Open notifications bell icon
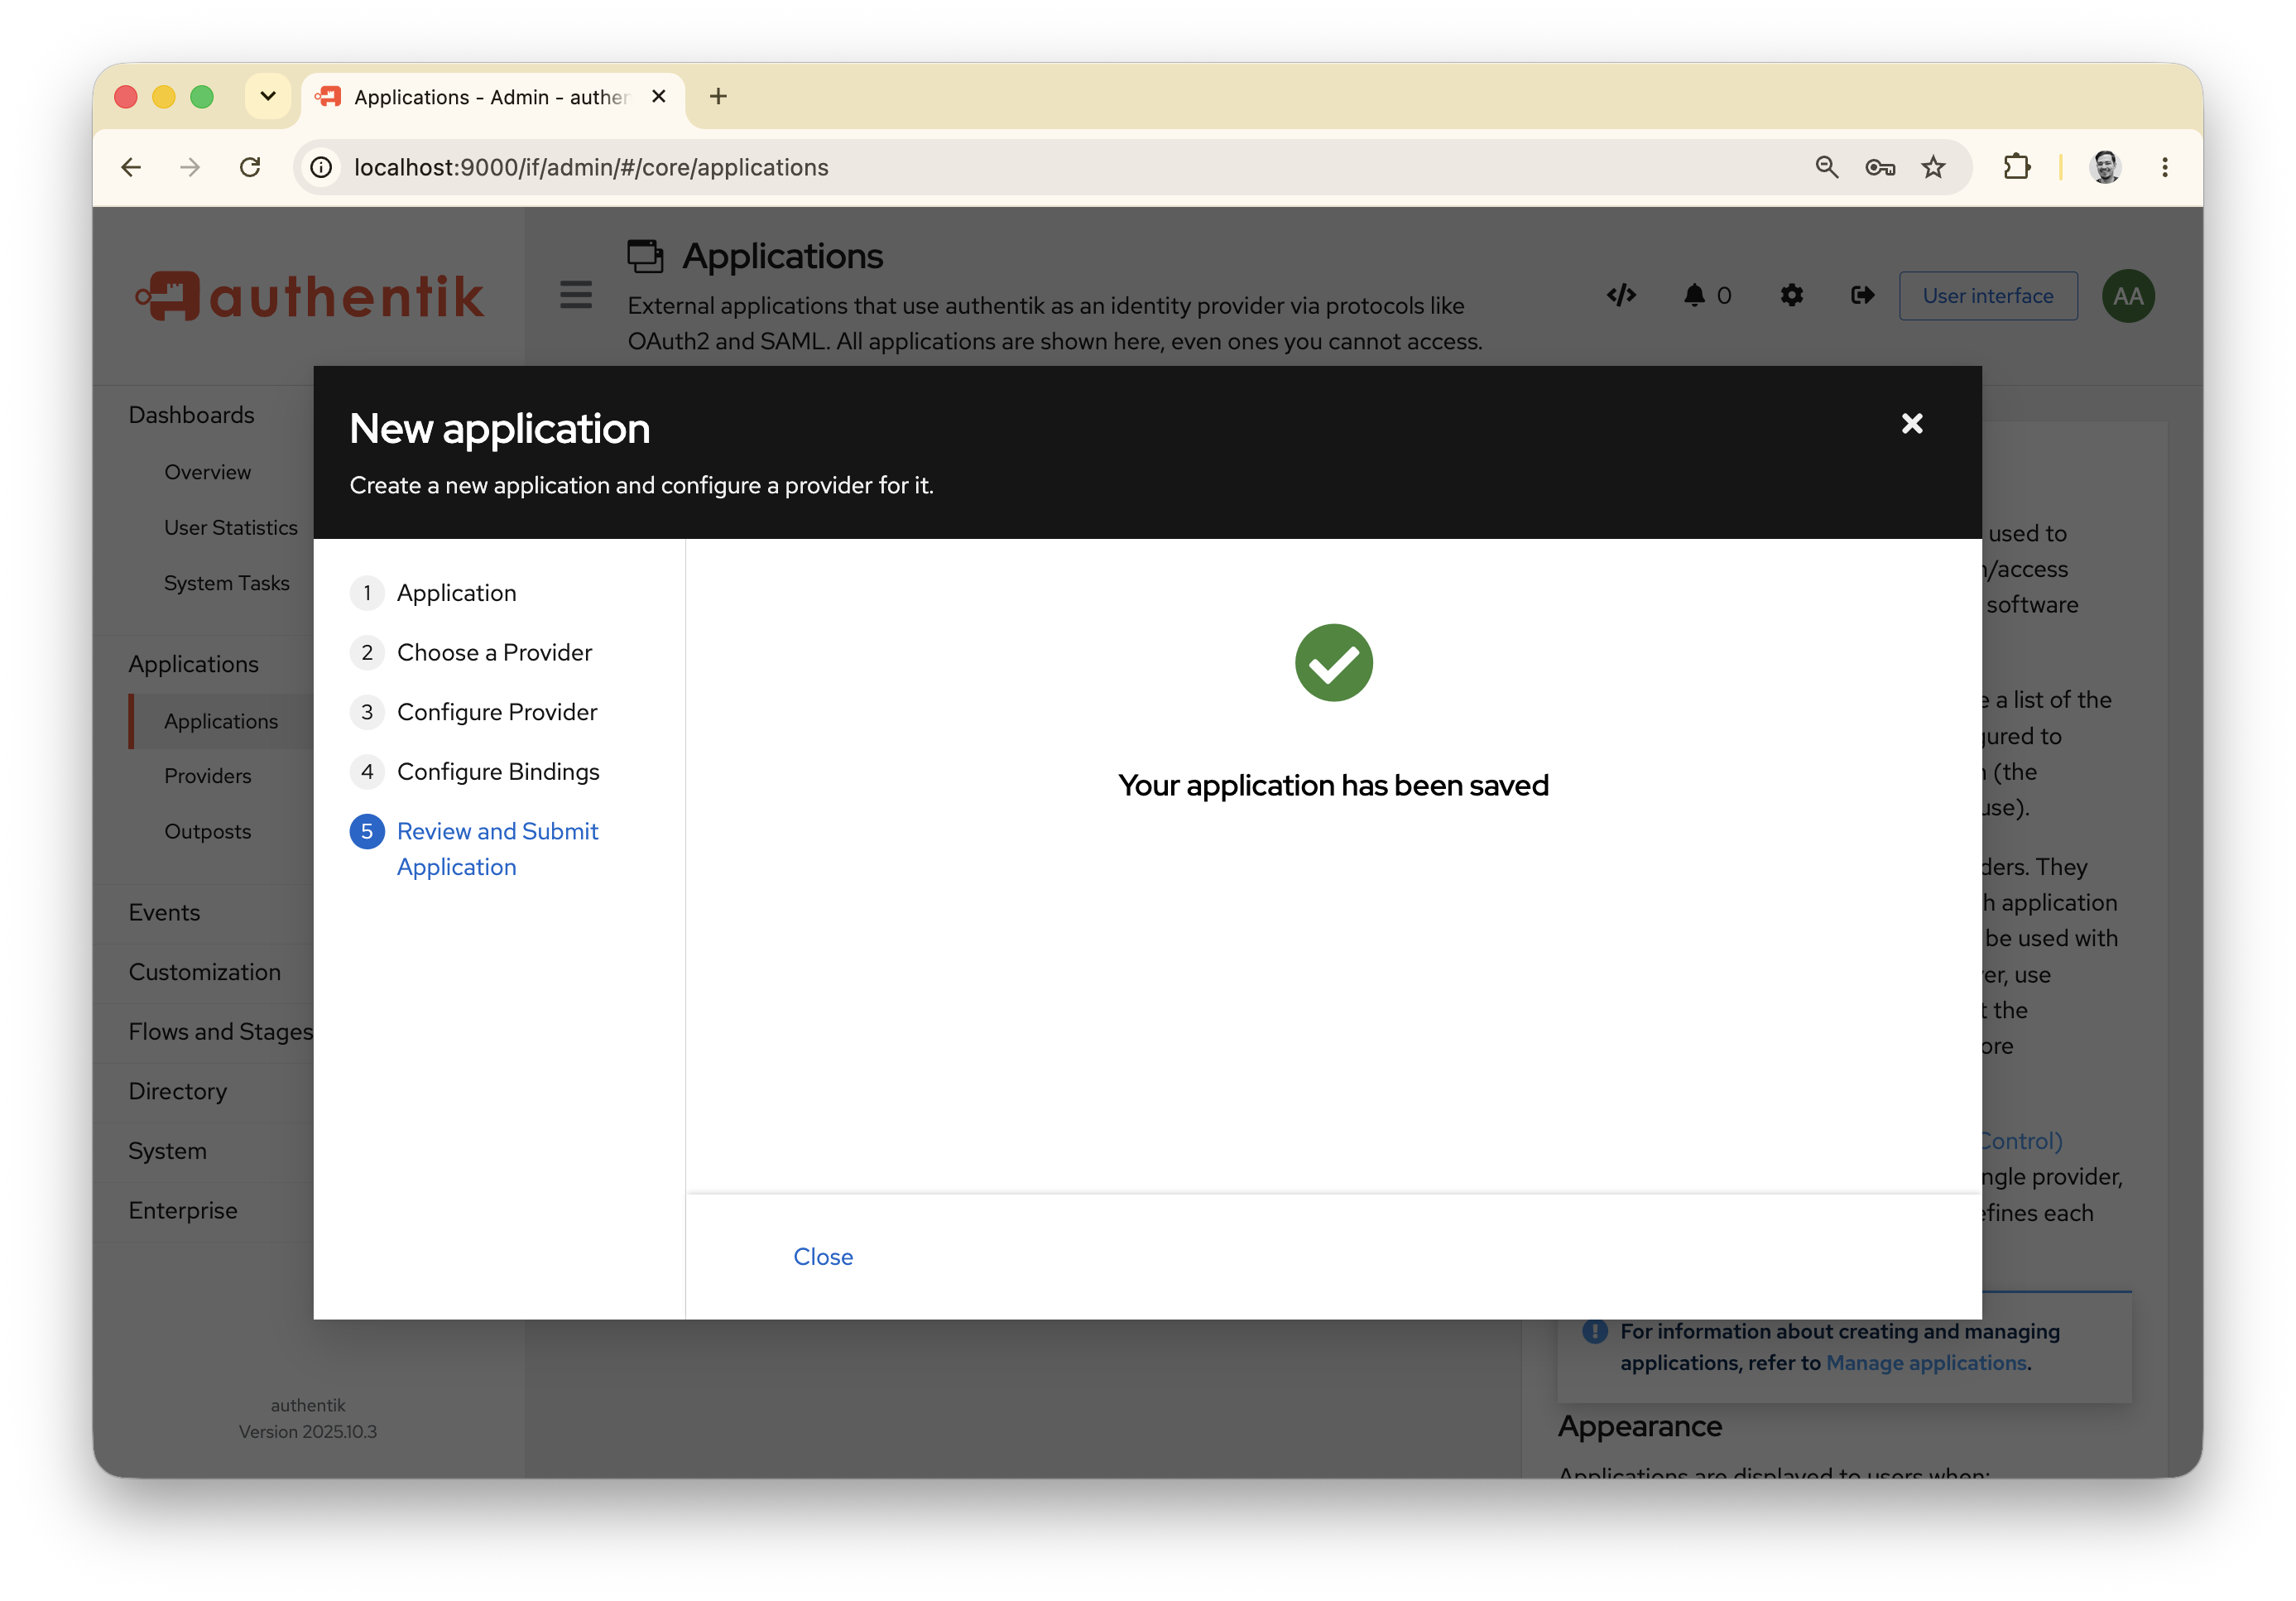The height and width of the screenshot is (1601, 2296). pyautogui.click(x=1693, y=295)
